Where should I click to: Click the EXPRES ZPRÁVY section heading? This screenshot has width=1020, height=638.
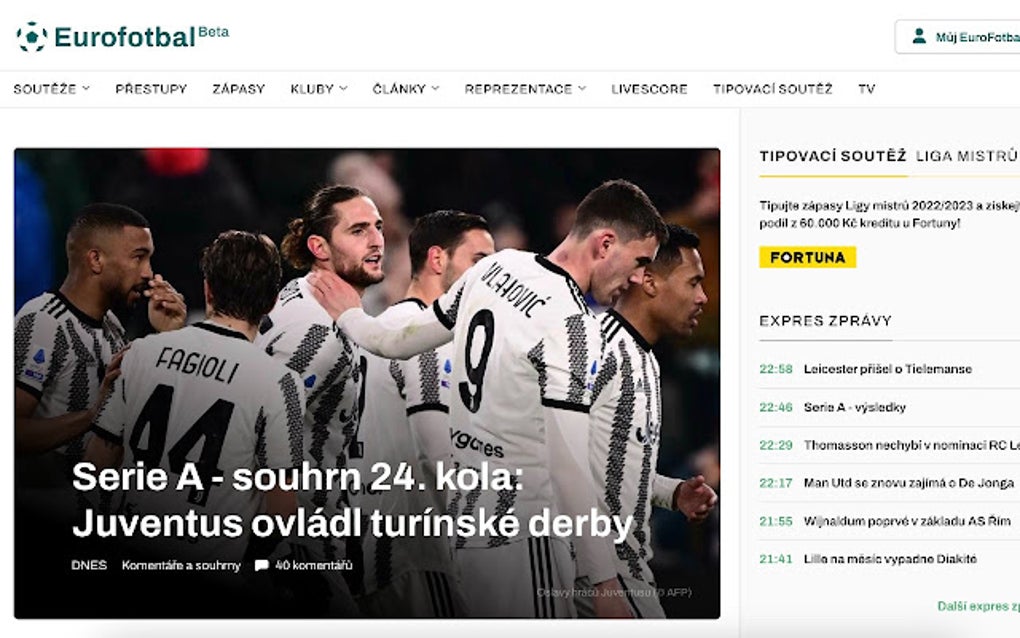(x=825, y=321)
